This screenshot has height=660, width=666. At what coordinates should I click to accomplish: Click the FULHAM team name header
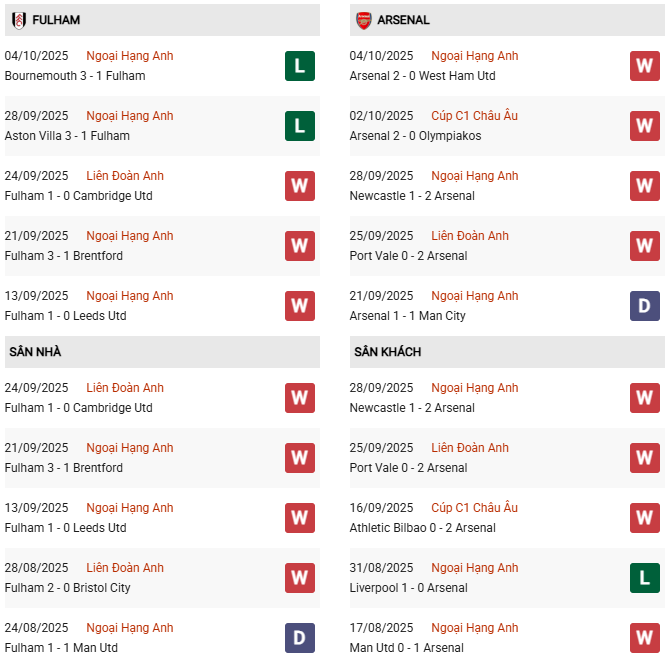[x=56, y=20]
